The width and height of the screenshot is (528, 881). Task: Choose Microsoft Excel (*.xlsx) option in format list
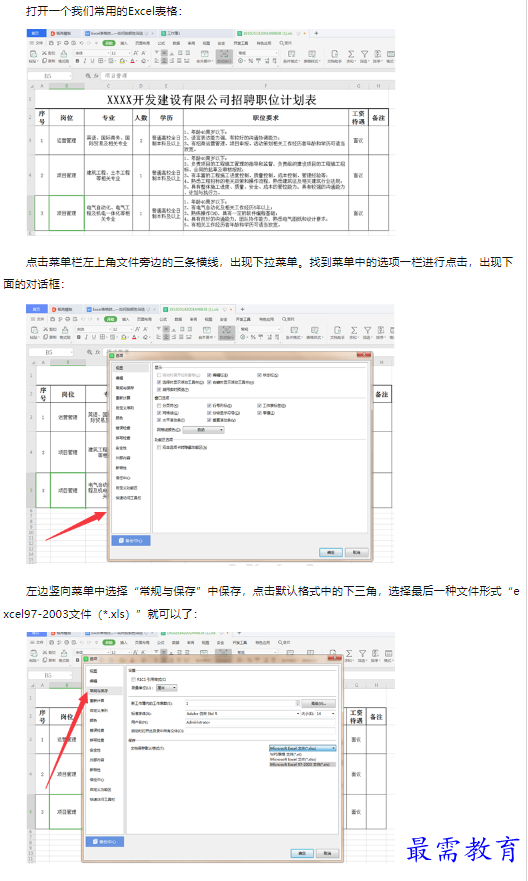(x=302, y=759)
